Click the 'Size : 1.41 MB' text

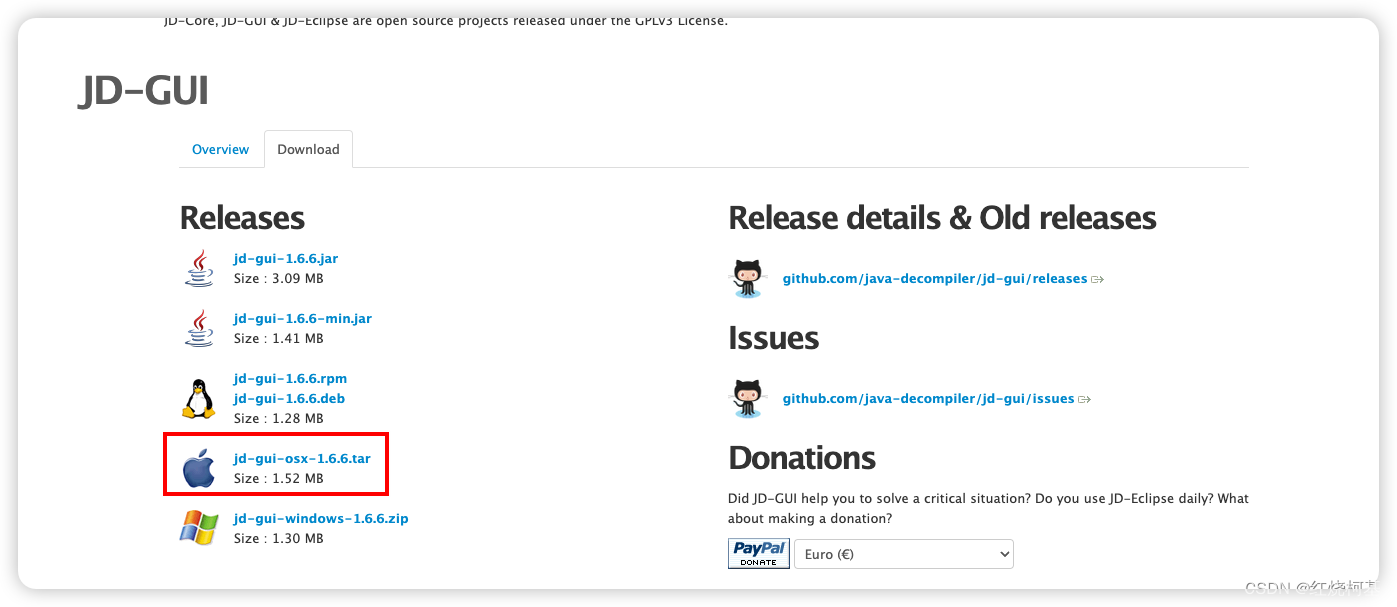pyautogui.click(x=279, y=338)
